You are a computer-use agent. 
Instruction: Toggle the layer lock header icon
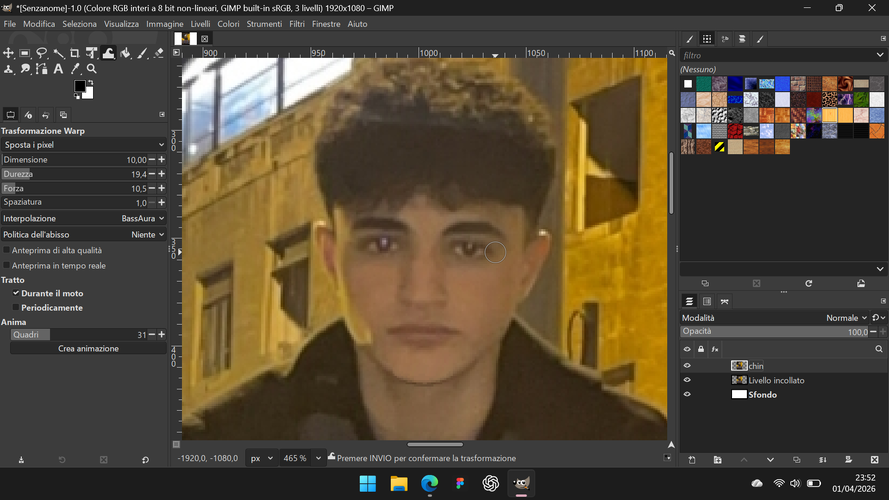click(x=701, y=349)
